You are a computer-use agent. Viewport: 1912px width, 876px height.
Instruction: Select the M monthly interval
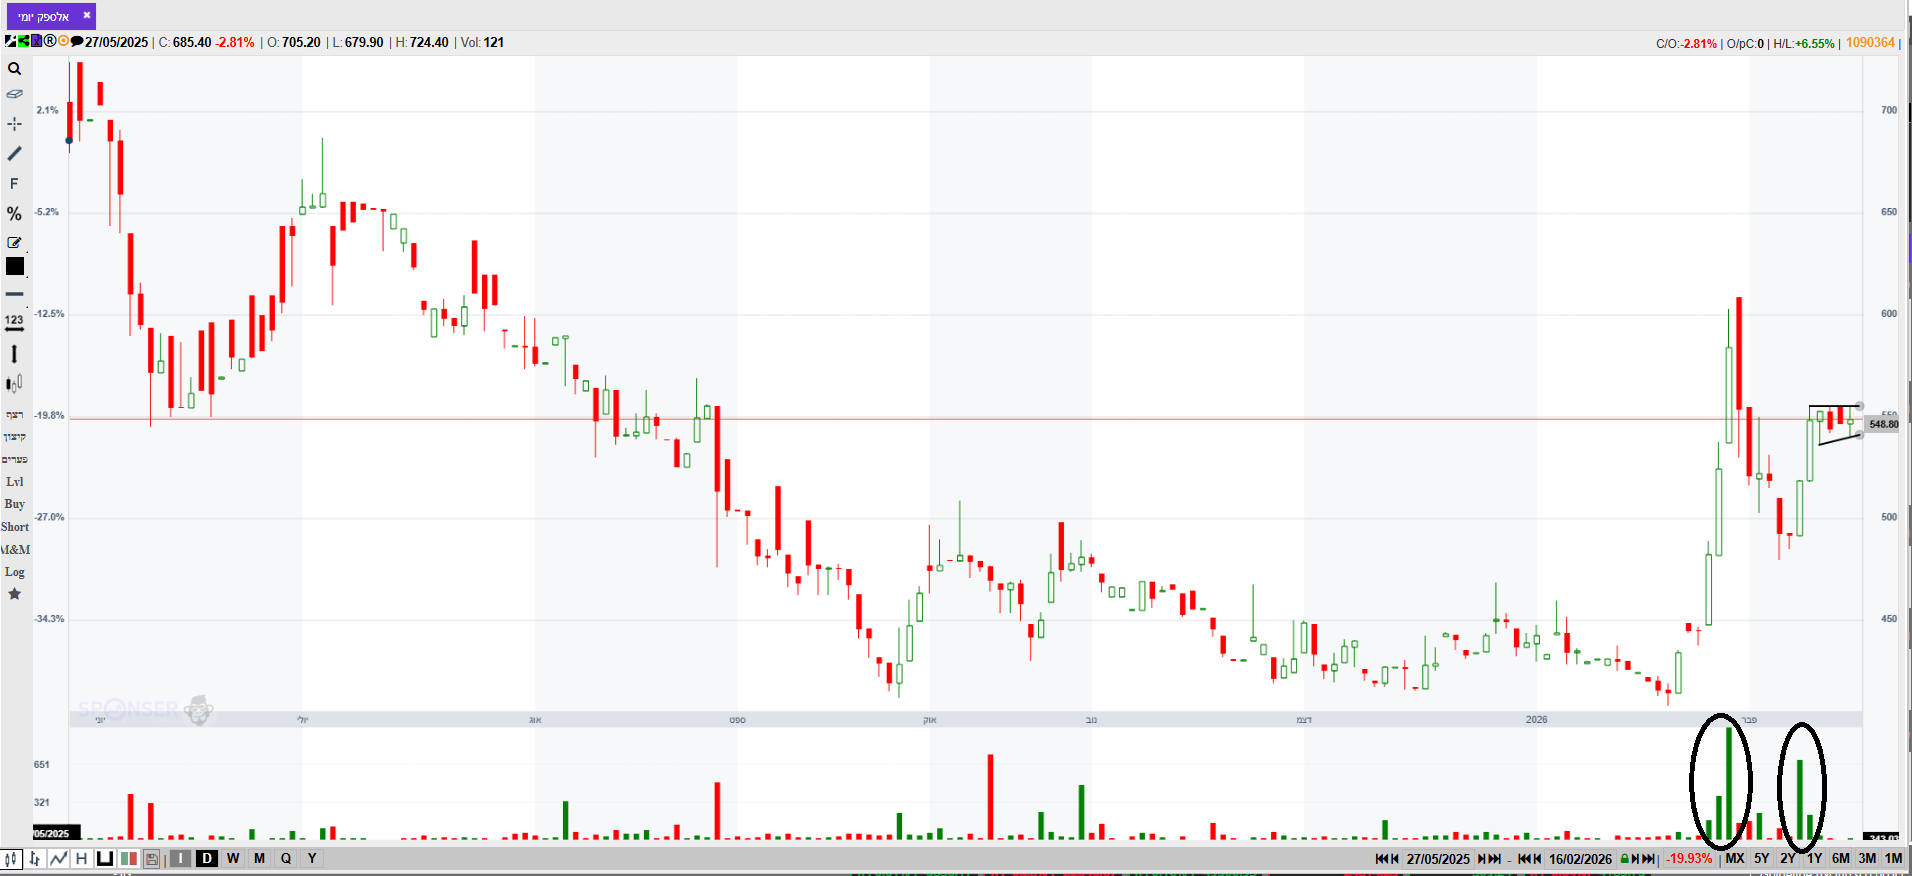coord(260,859)
